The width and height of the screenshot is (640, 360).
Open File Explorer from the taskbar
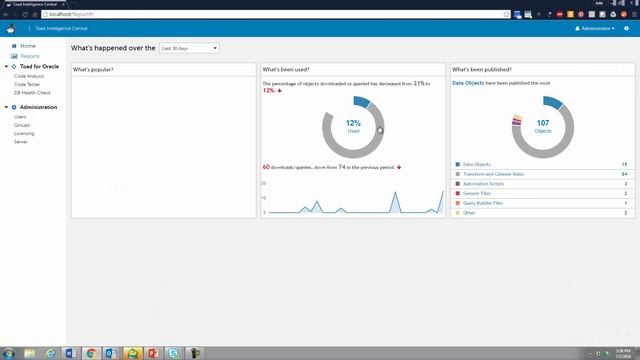[x=29, y=353]
